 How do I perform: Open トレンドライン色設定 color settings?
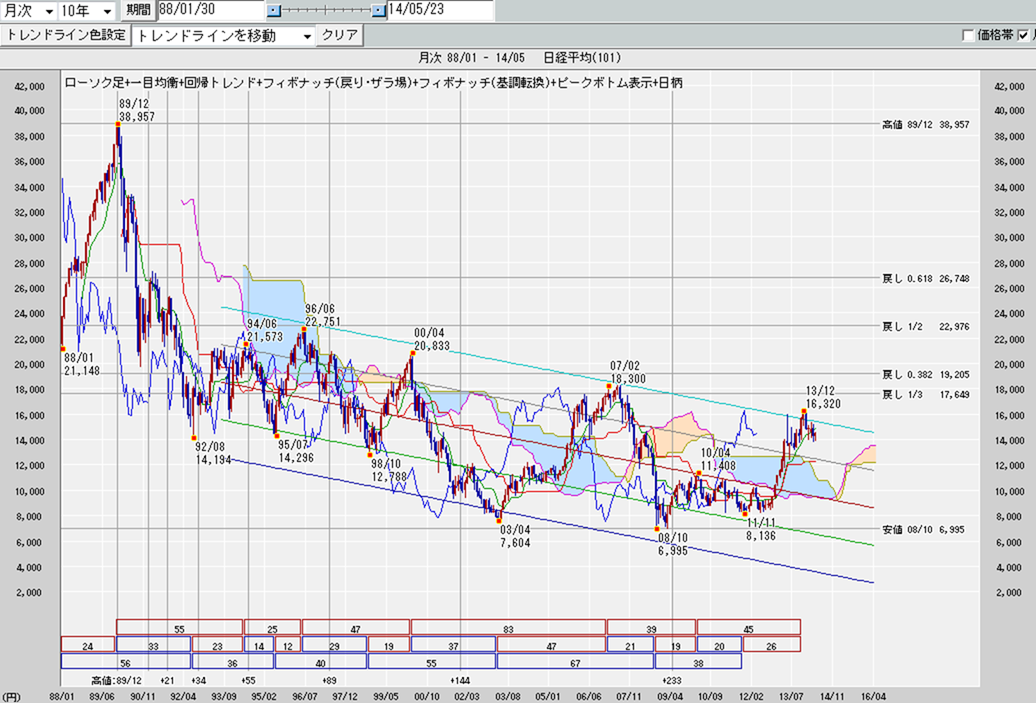coord(65,35)
